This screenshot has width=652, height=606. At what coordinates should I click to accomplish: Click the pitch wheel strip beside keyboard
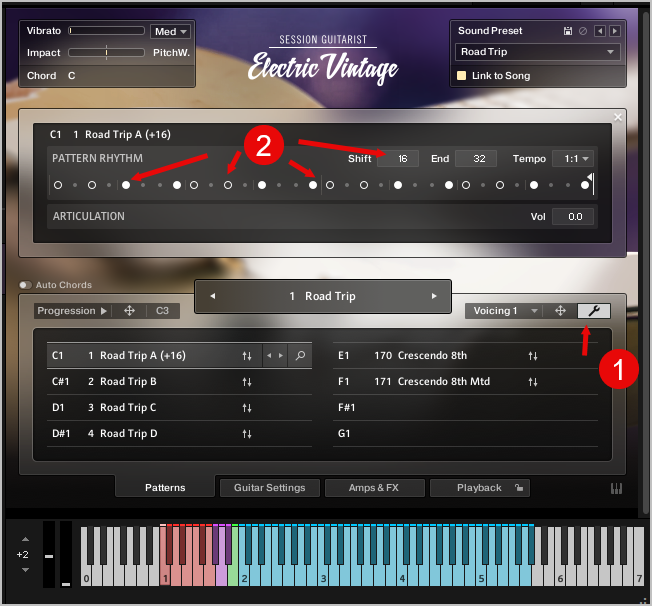click(49, 554)
